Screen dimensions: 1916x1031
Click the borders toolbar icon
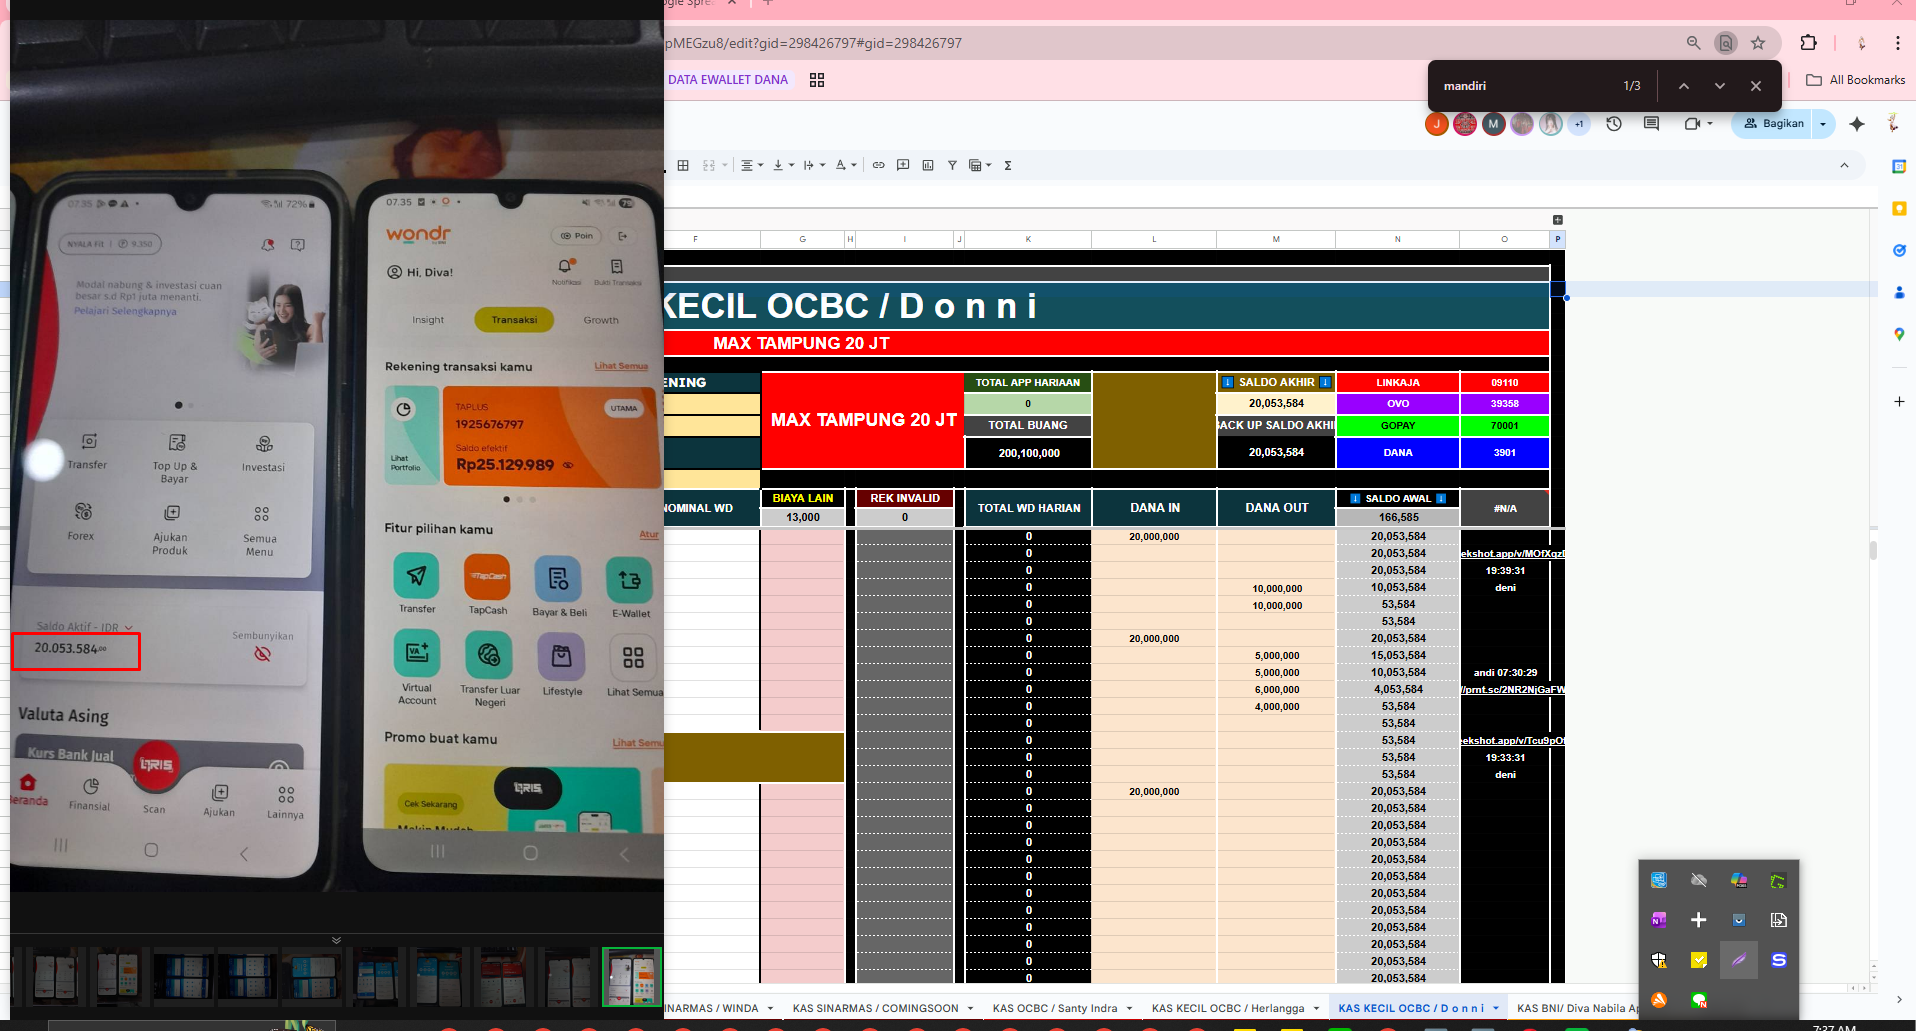tap(683, 165)
